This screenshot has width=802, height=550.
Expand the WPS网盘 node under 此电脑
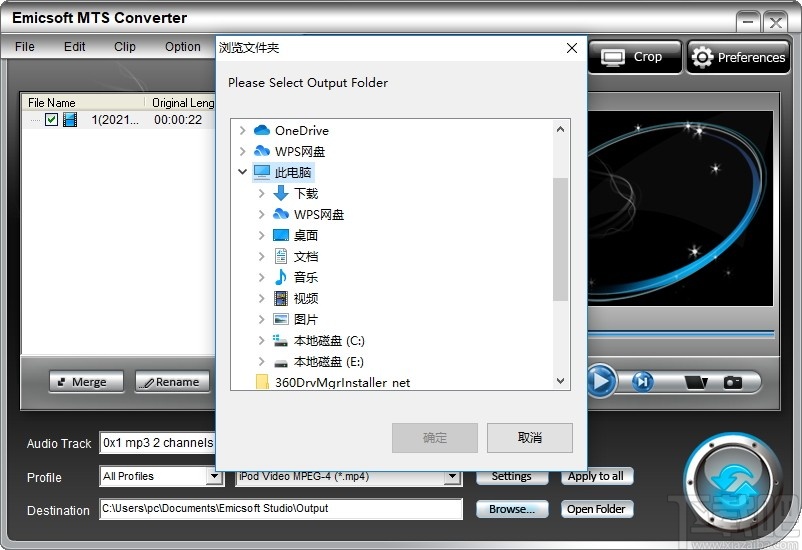click(261, 214)
